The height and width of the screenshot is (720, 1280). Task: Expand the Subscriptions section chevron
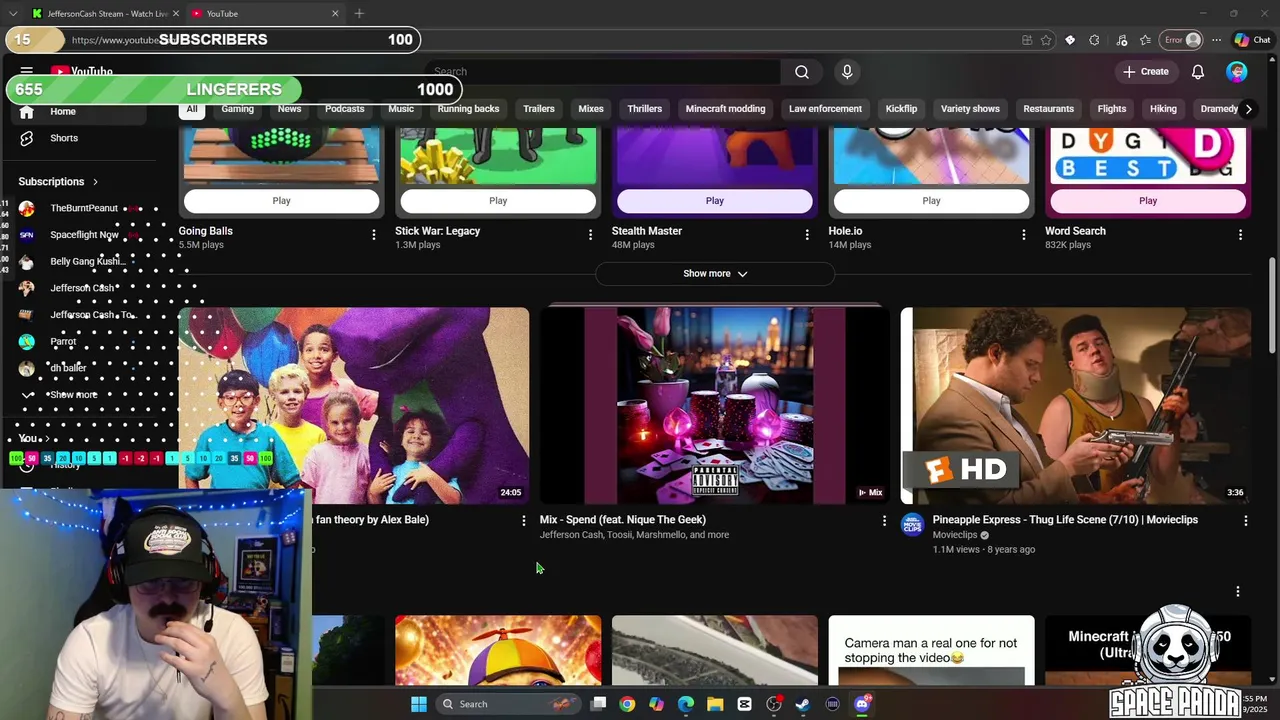tap(95, 182)
